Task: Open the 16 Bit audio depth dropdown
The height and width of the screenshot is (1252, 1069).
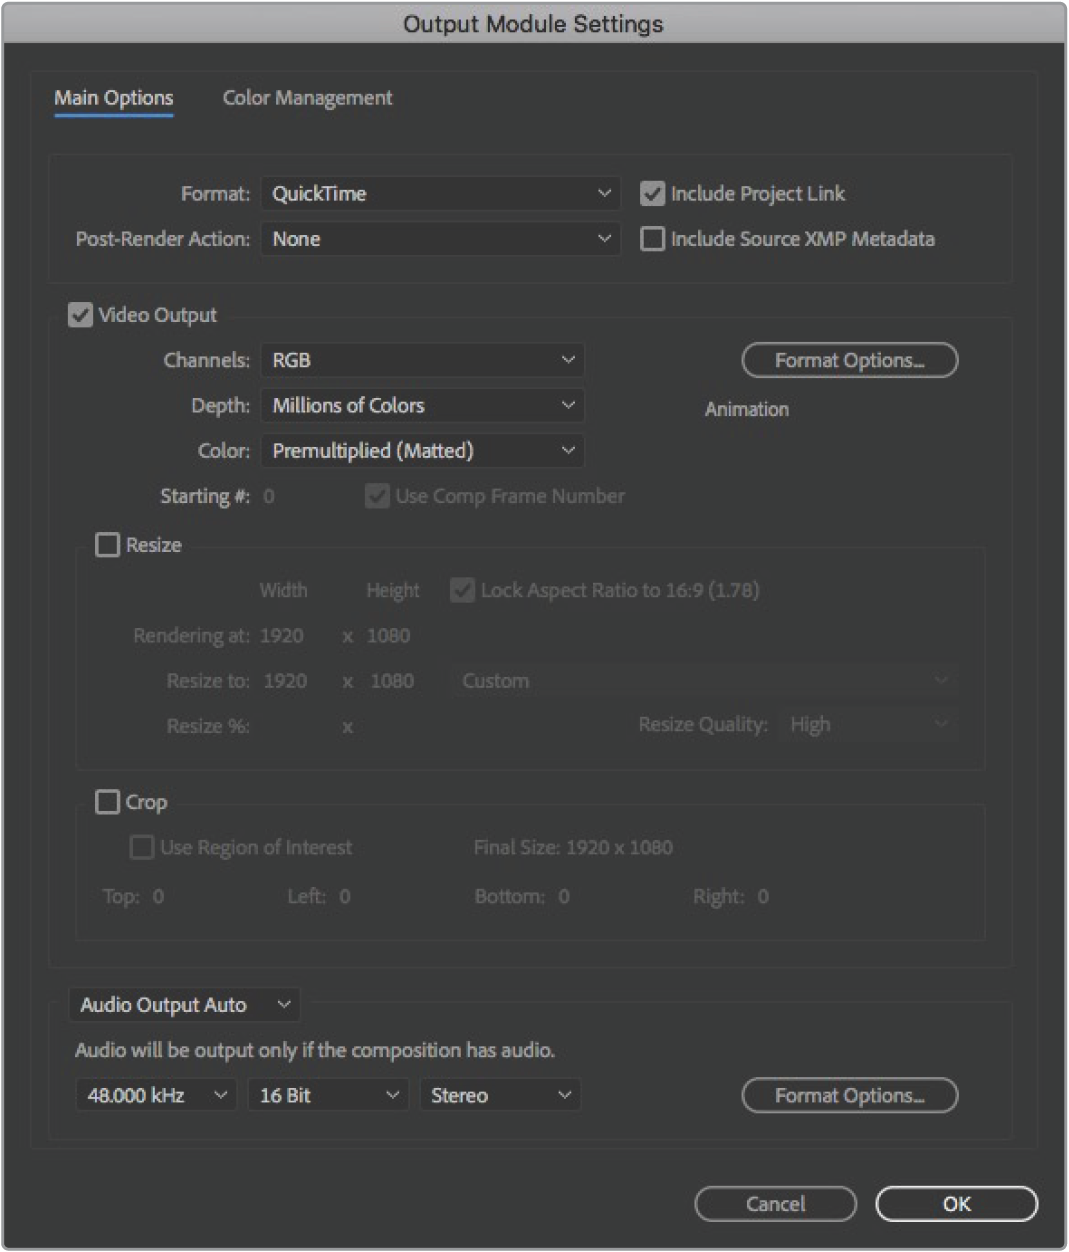Action: [x=327, y=1096]
